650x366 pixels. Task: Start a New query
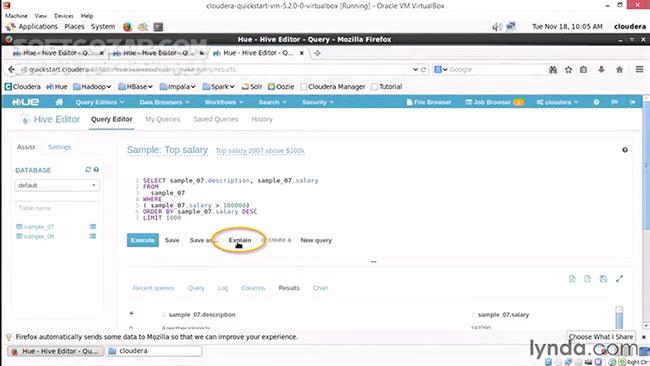316,240
